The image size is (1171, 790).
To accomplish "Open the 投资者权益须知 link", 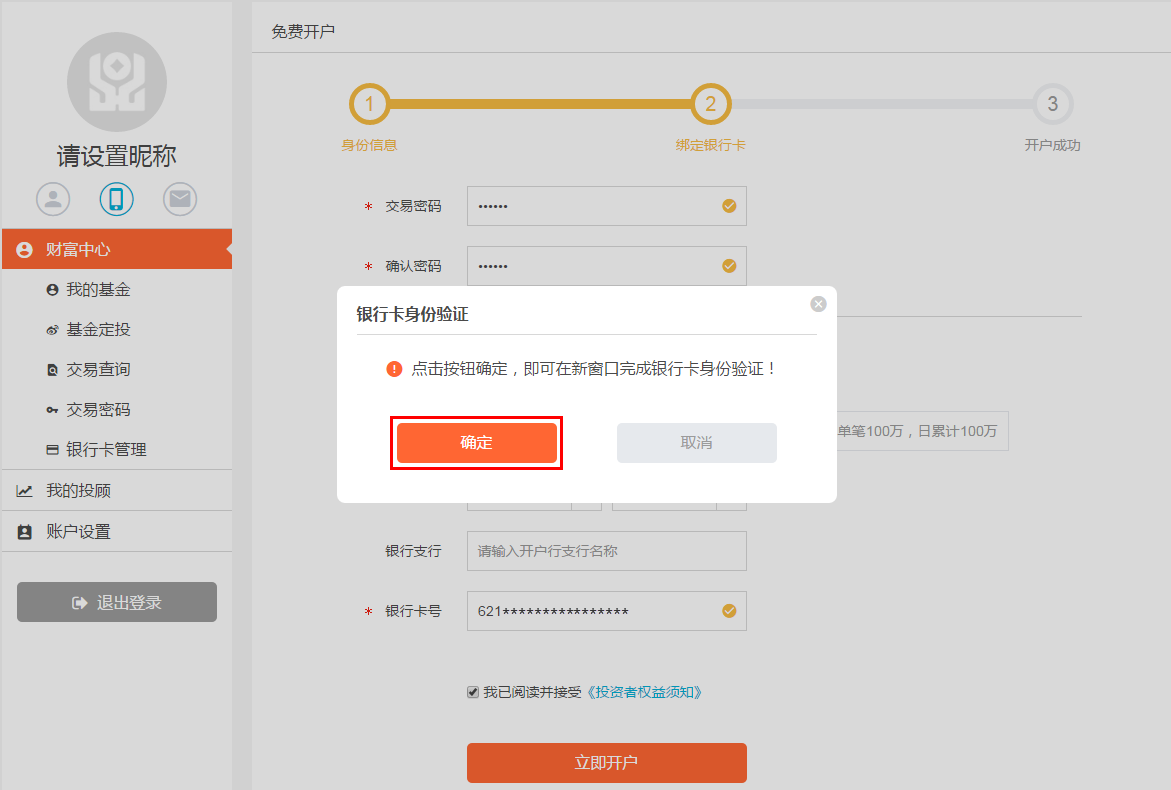I will pos(644,692).
